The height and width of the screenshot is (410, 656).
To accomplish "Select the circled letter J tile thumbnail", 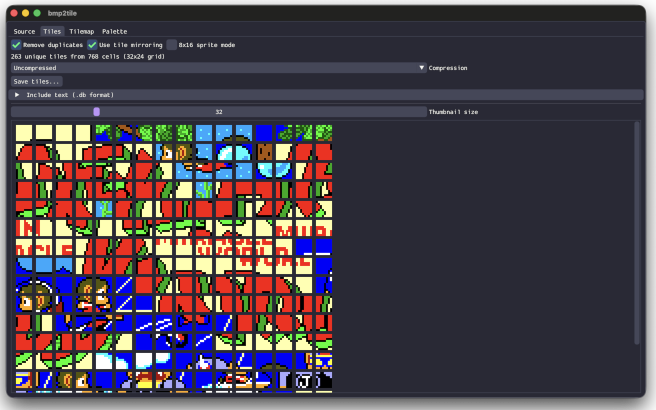I will coord(304,381).
